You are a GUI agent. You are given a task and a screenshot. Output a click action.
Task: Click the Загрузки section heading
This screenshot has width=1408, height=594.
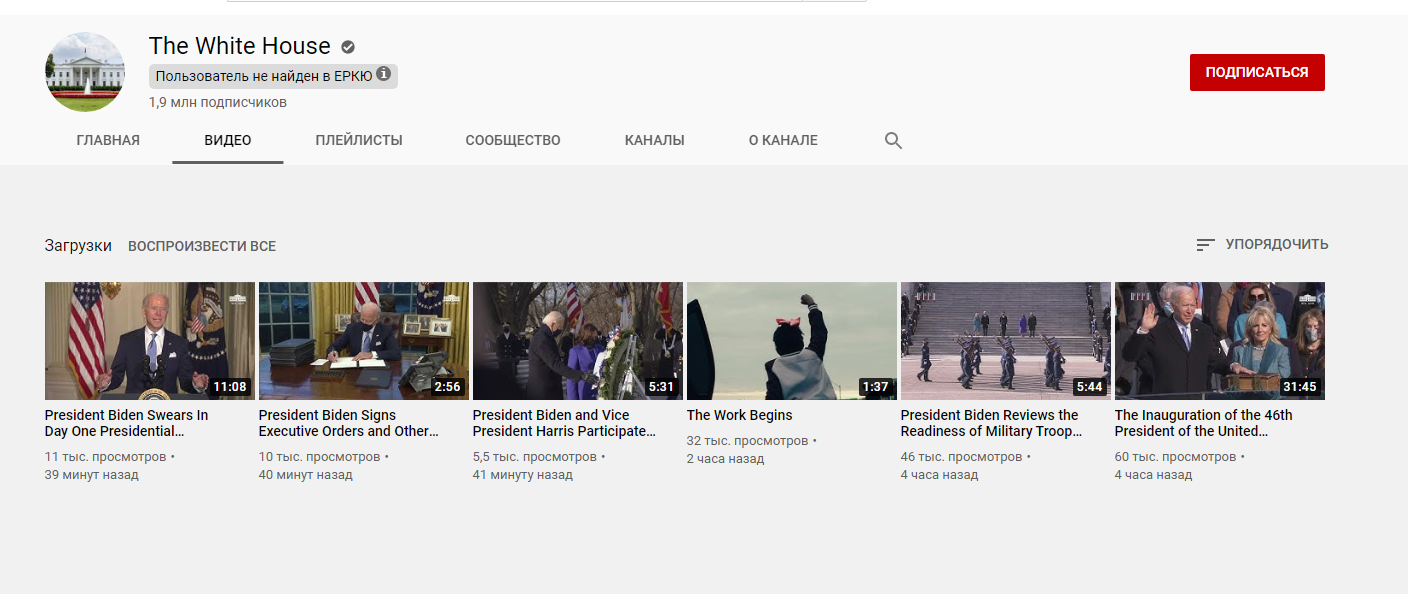(x=78, y=246)
